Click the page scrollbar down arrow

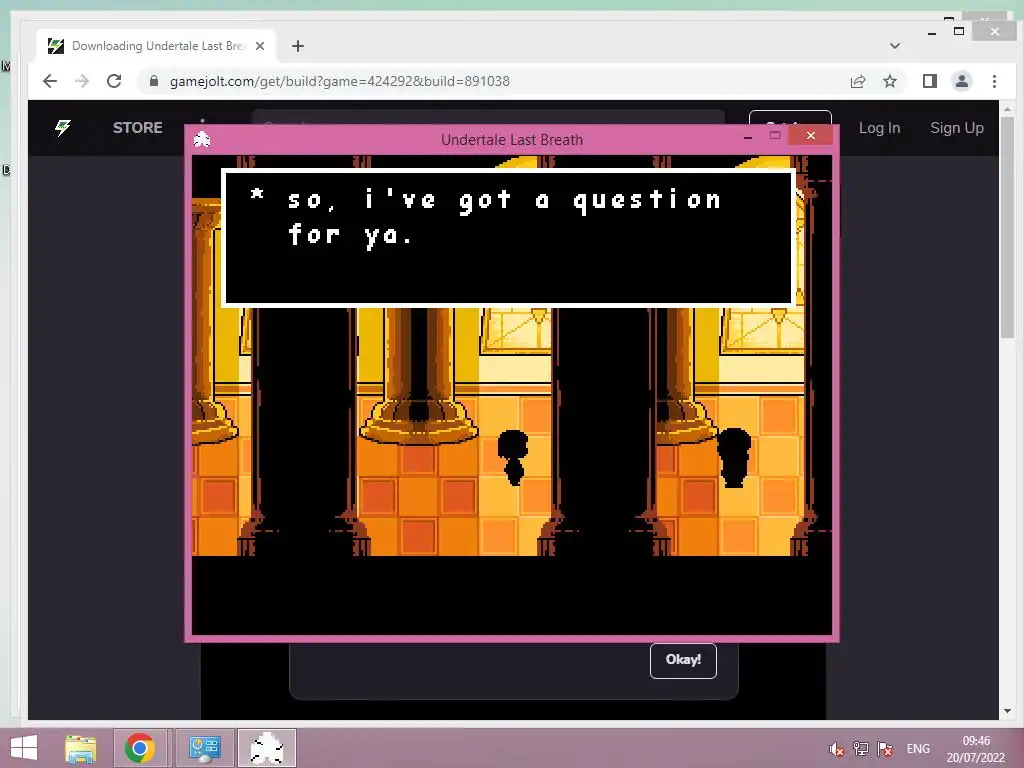coord(1006,711)
